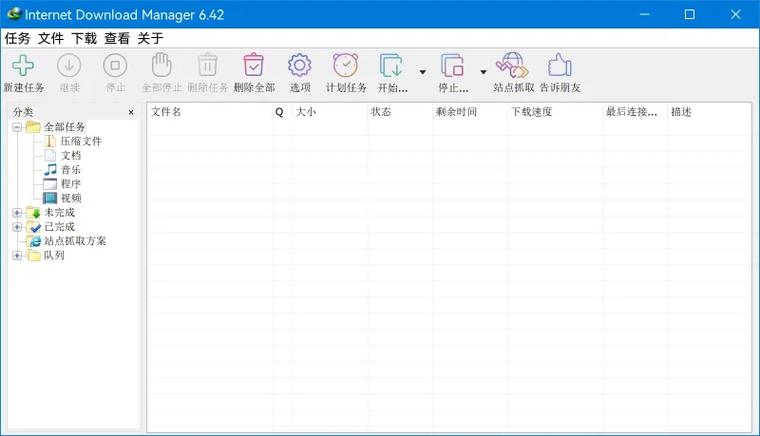Click the 开始... queue start icon
The height and width of the screenshot is (436, 760).
pos(392,65)
